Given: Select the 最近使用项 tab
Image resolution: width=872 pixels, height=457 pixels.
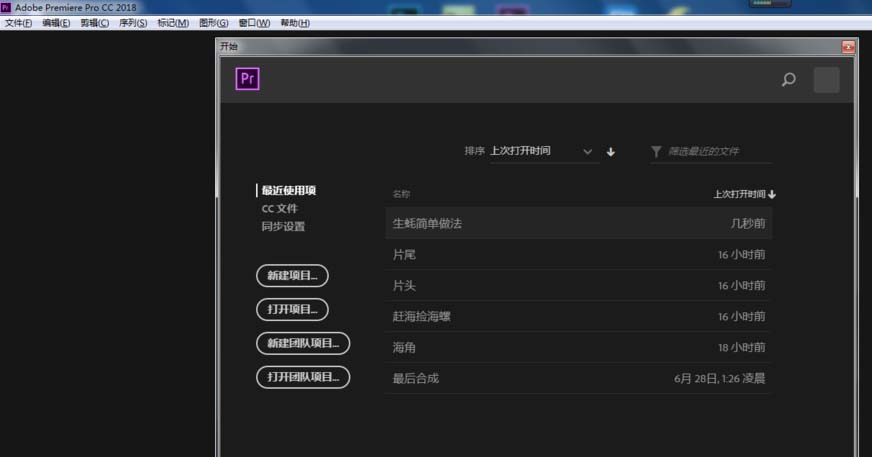Looking at the screenshot, I should pos(289,190).
